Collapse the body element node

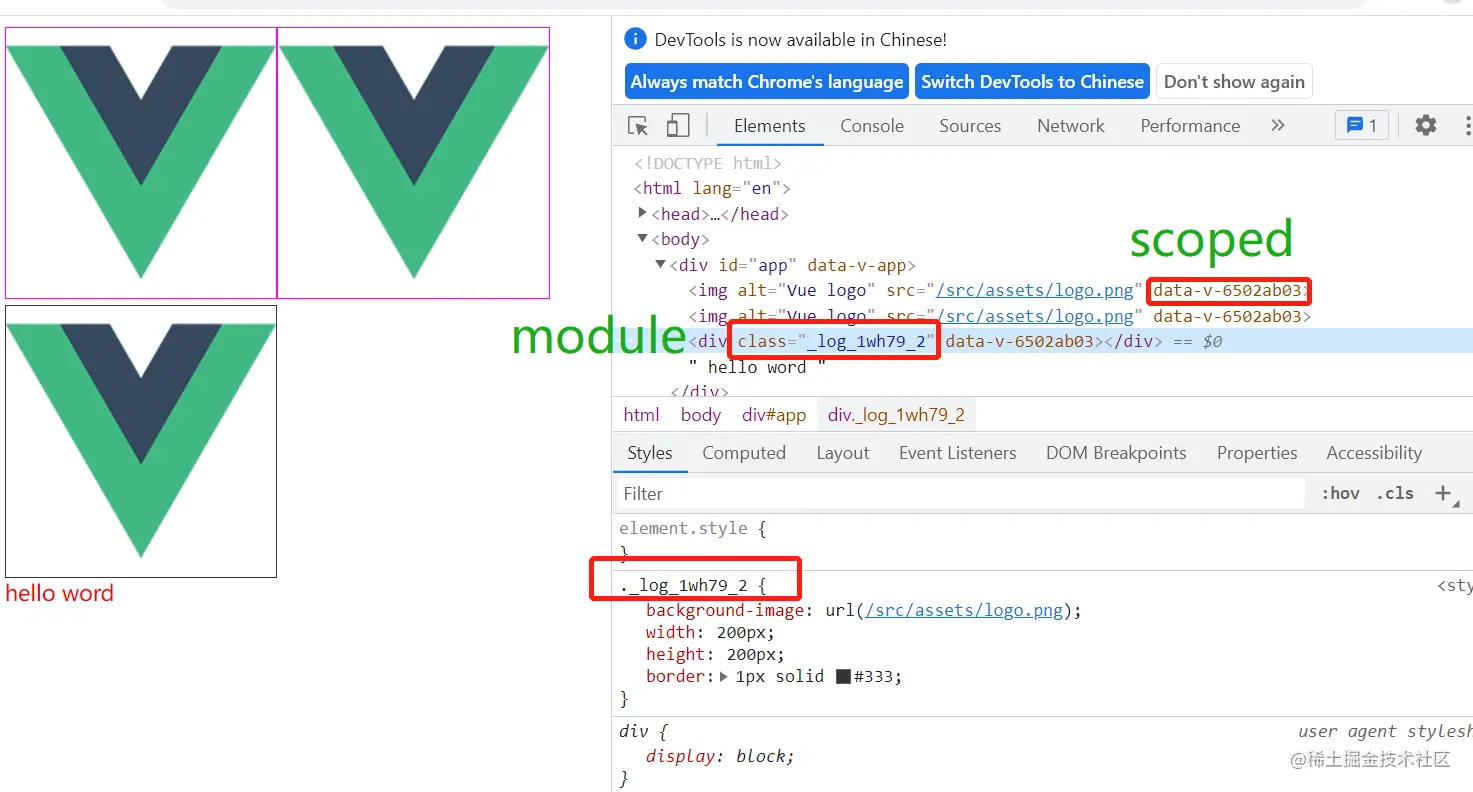[643, 239]
